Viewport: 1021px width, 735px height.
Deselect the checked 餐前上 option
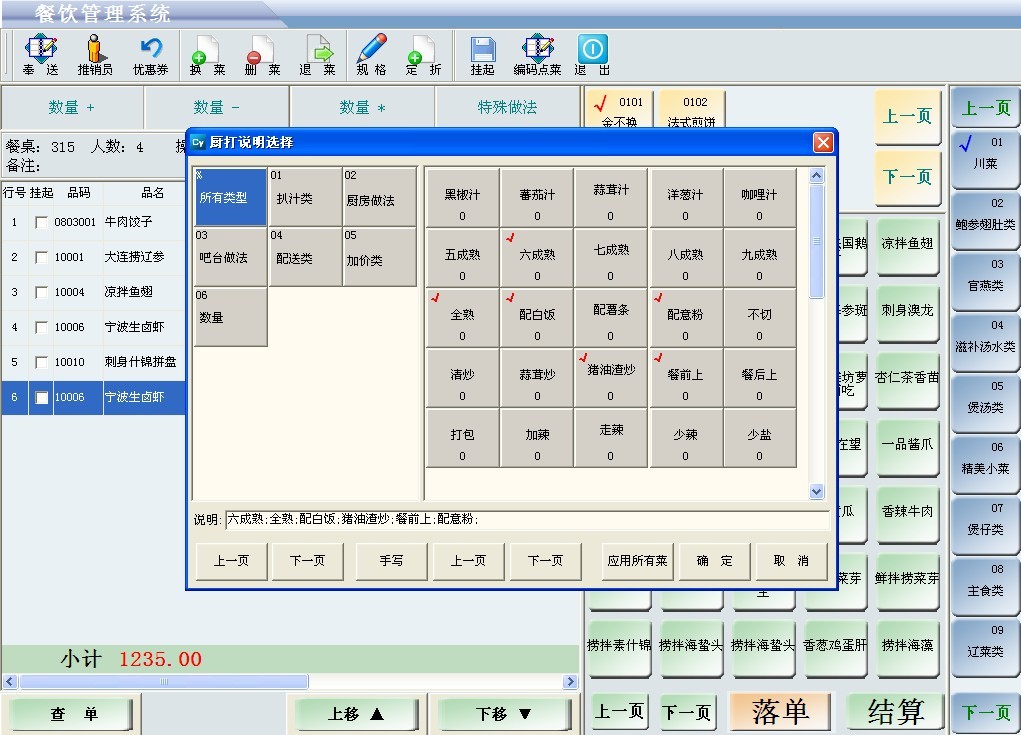pos(685,377)
